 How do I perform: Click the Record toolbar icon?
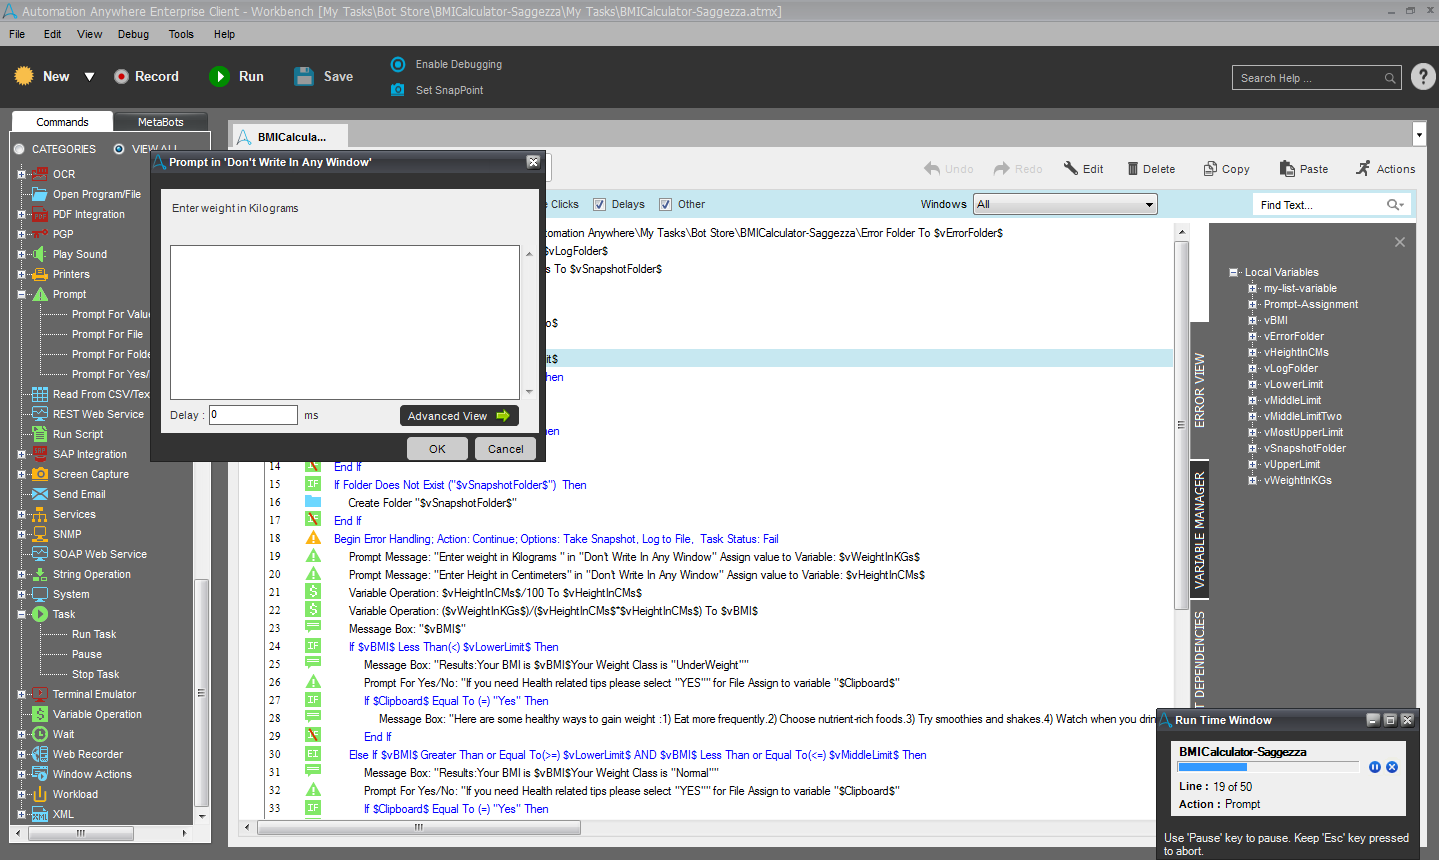pyautogui.click(x=121, y=76)
